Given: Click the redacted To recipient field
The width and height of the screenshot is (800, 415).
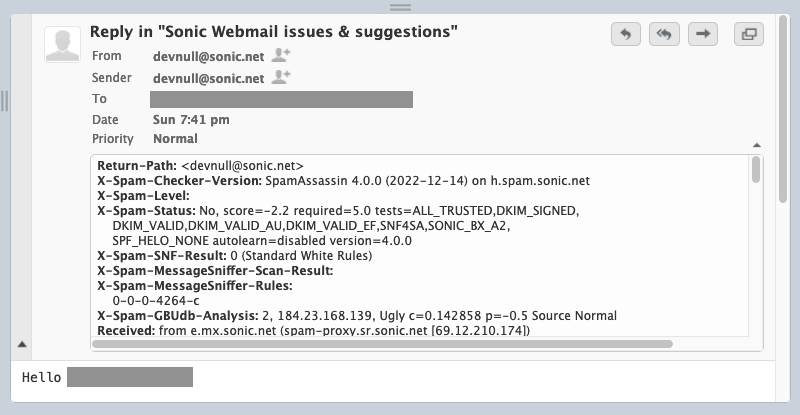Looking at the screenshot, I should (x=281, y=100).
